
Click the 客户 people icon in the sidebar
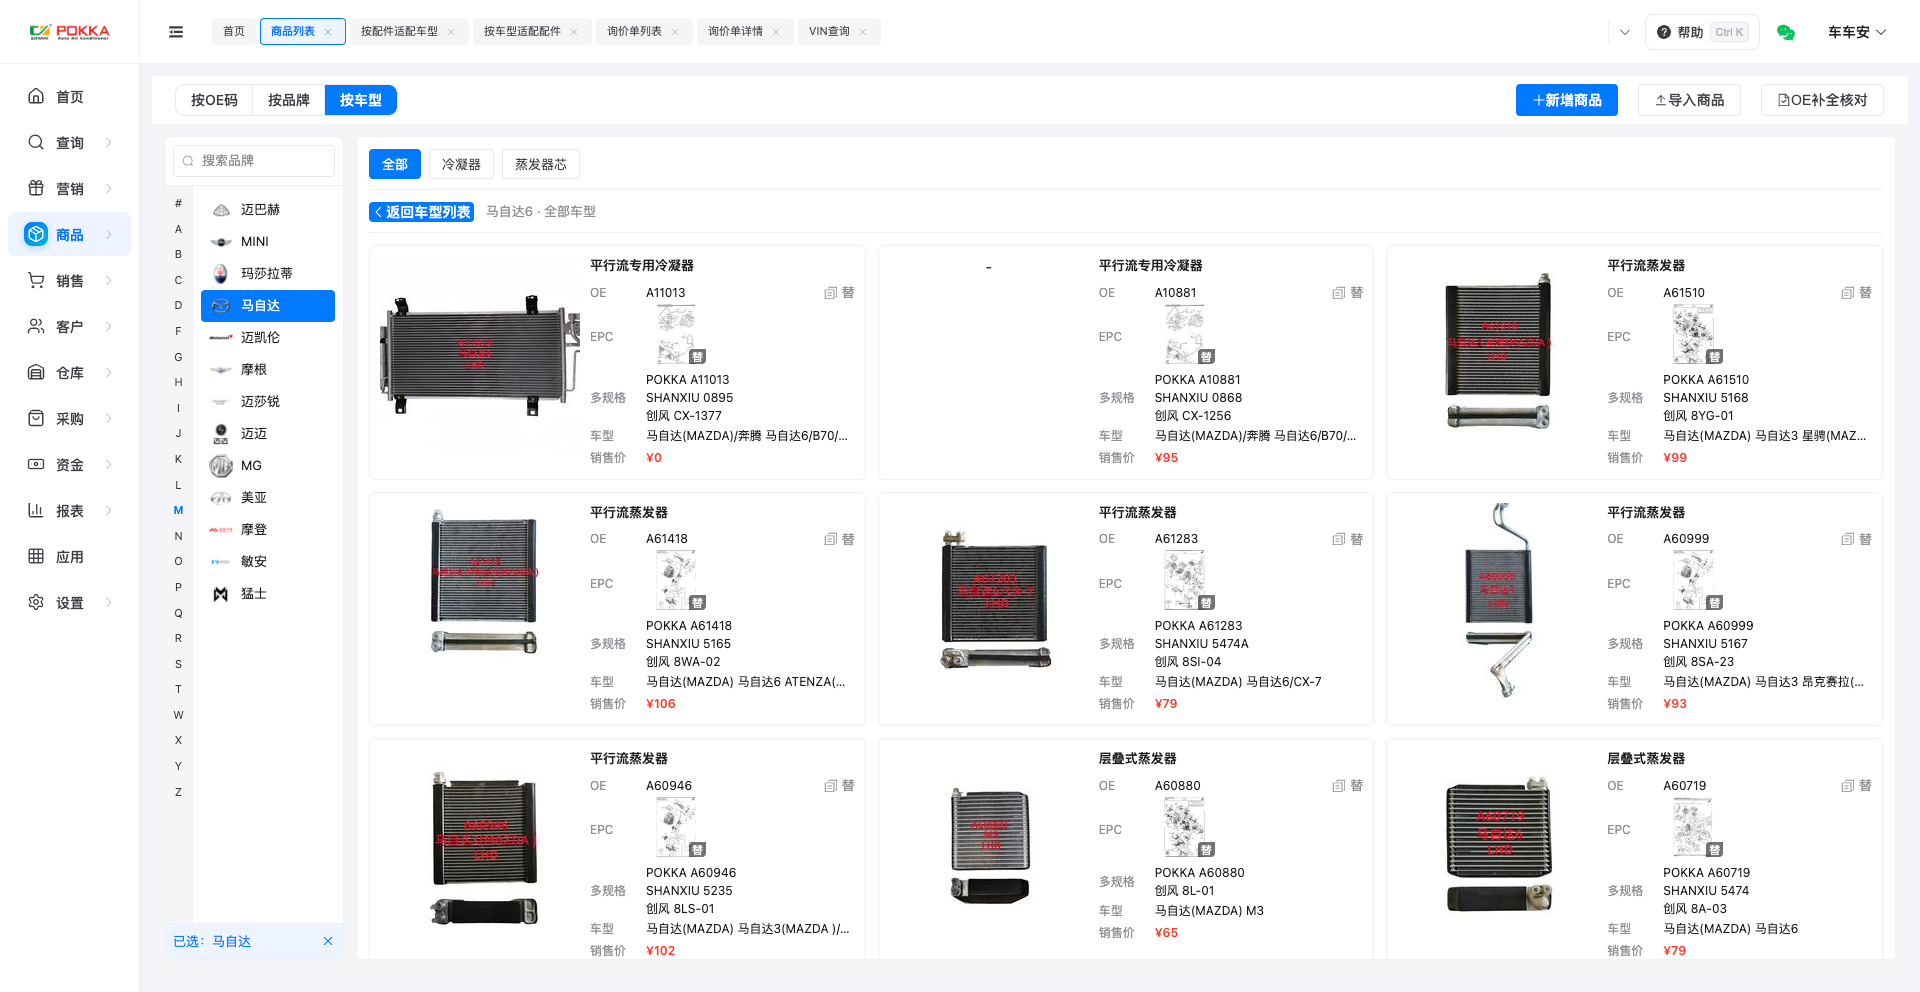[x=36, y=326]
